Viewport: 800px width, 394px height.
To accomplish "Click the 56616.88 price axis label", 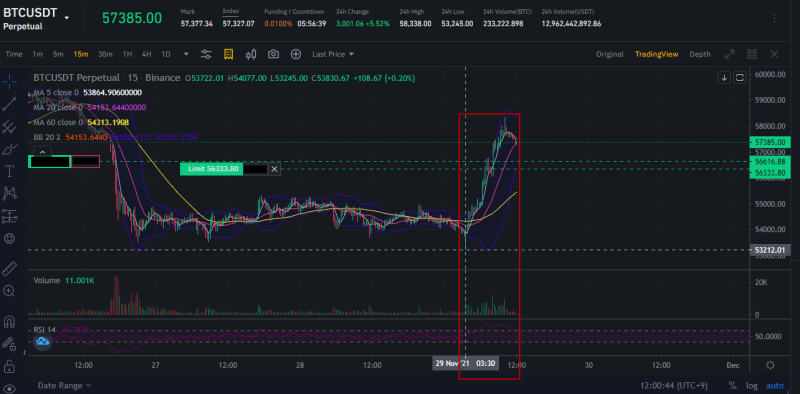I will click(x=770, y=161).
